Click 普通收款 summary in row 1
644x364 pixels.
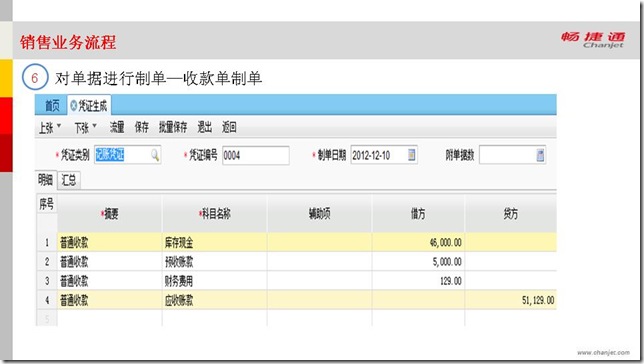[x=74, y=242]
